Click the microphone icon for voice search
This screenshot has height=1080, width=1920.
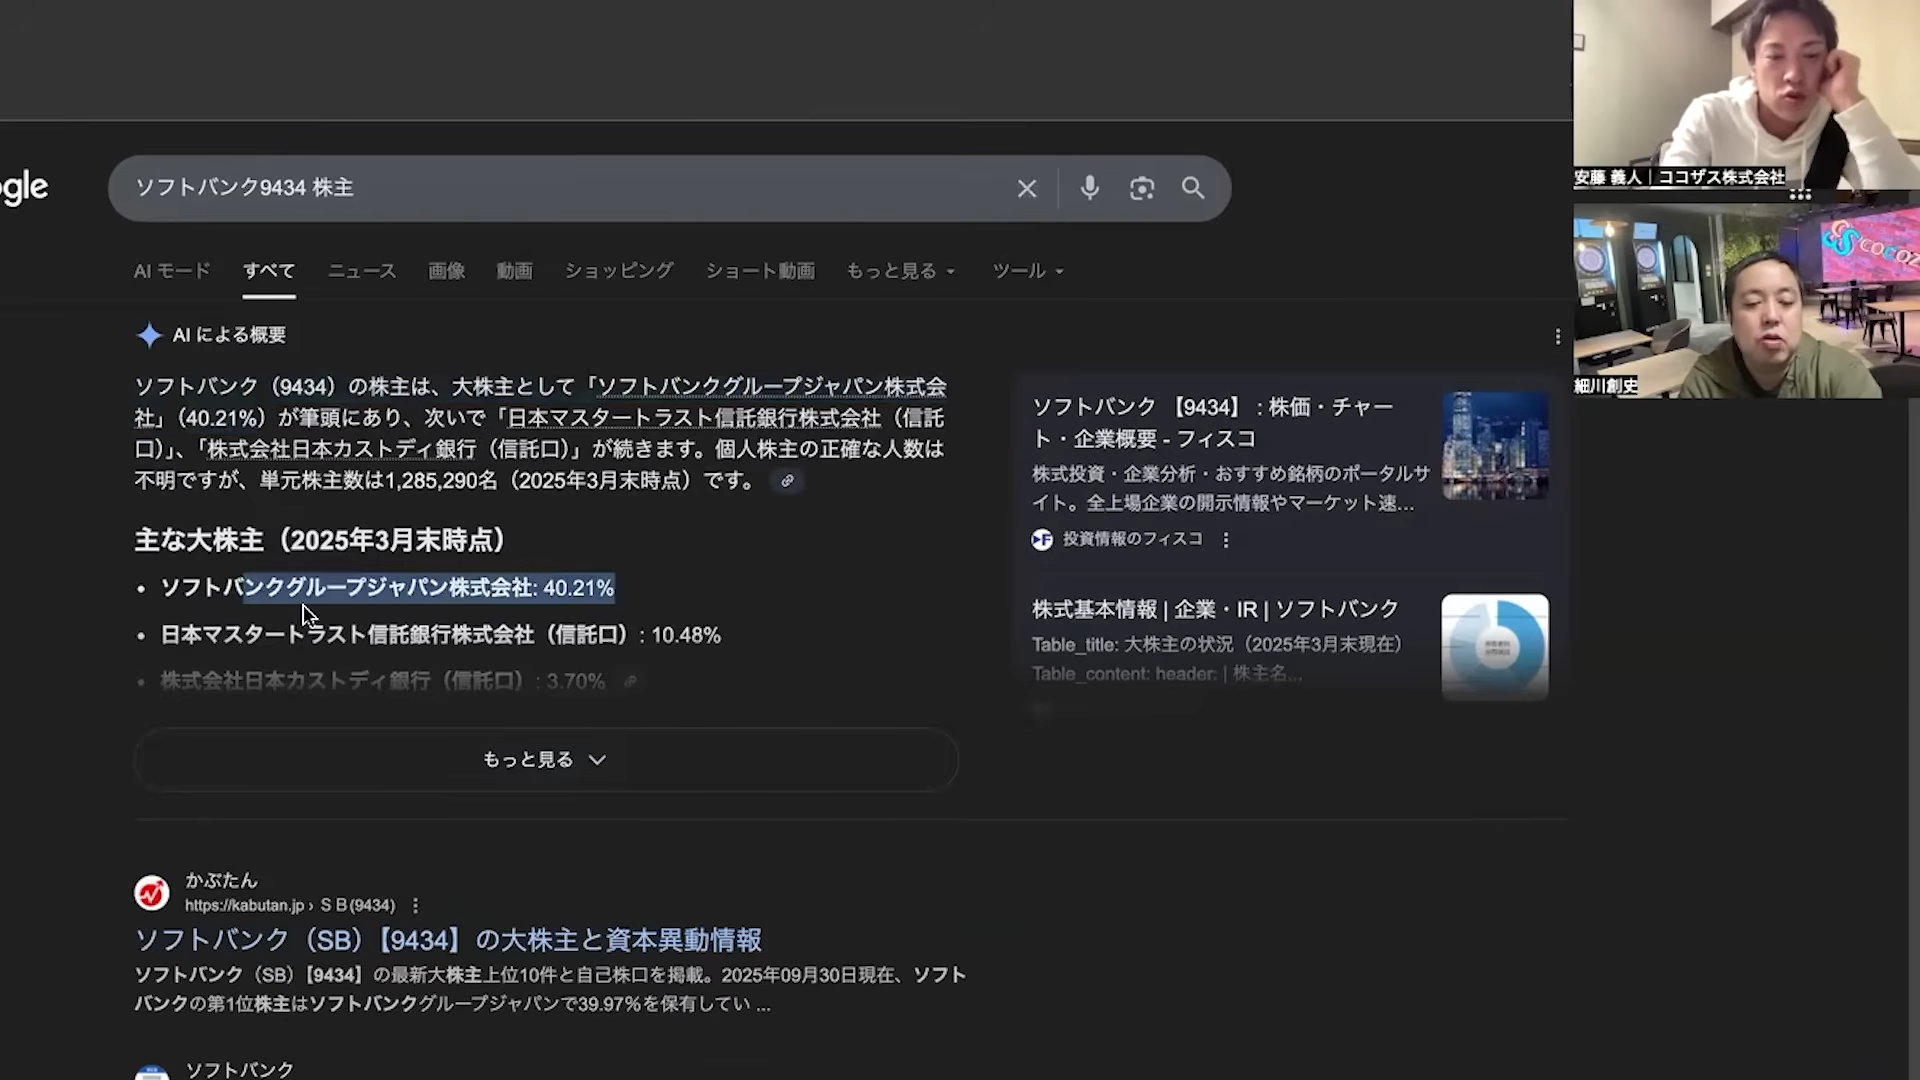(x=1089, y=188)
